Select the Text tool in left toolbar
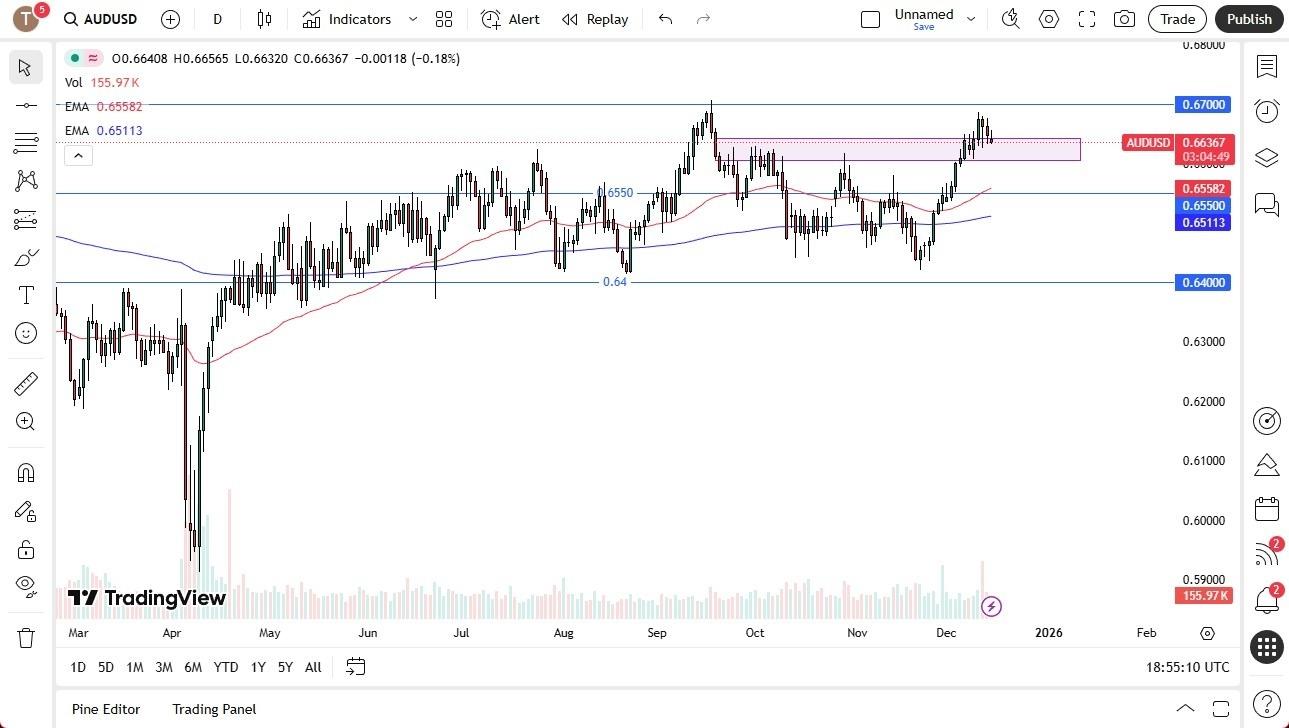The height and width of the screenshot is (728, 1289). pyautogui.click(x=26, y=295)
